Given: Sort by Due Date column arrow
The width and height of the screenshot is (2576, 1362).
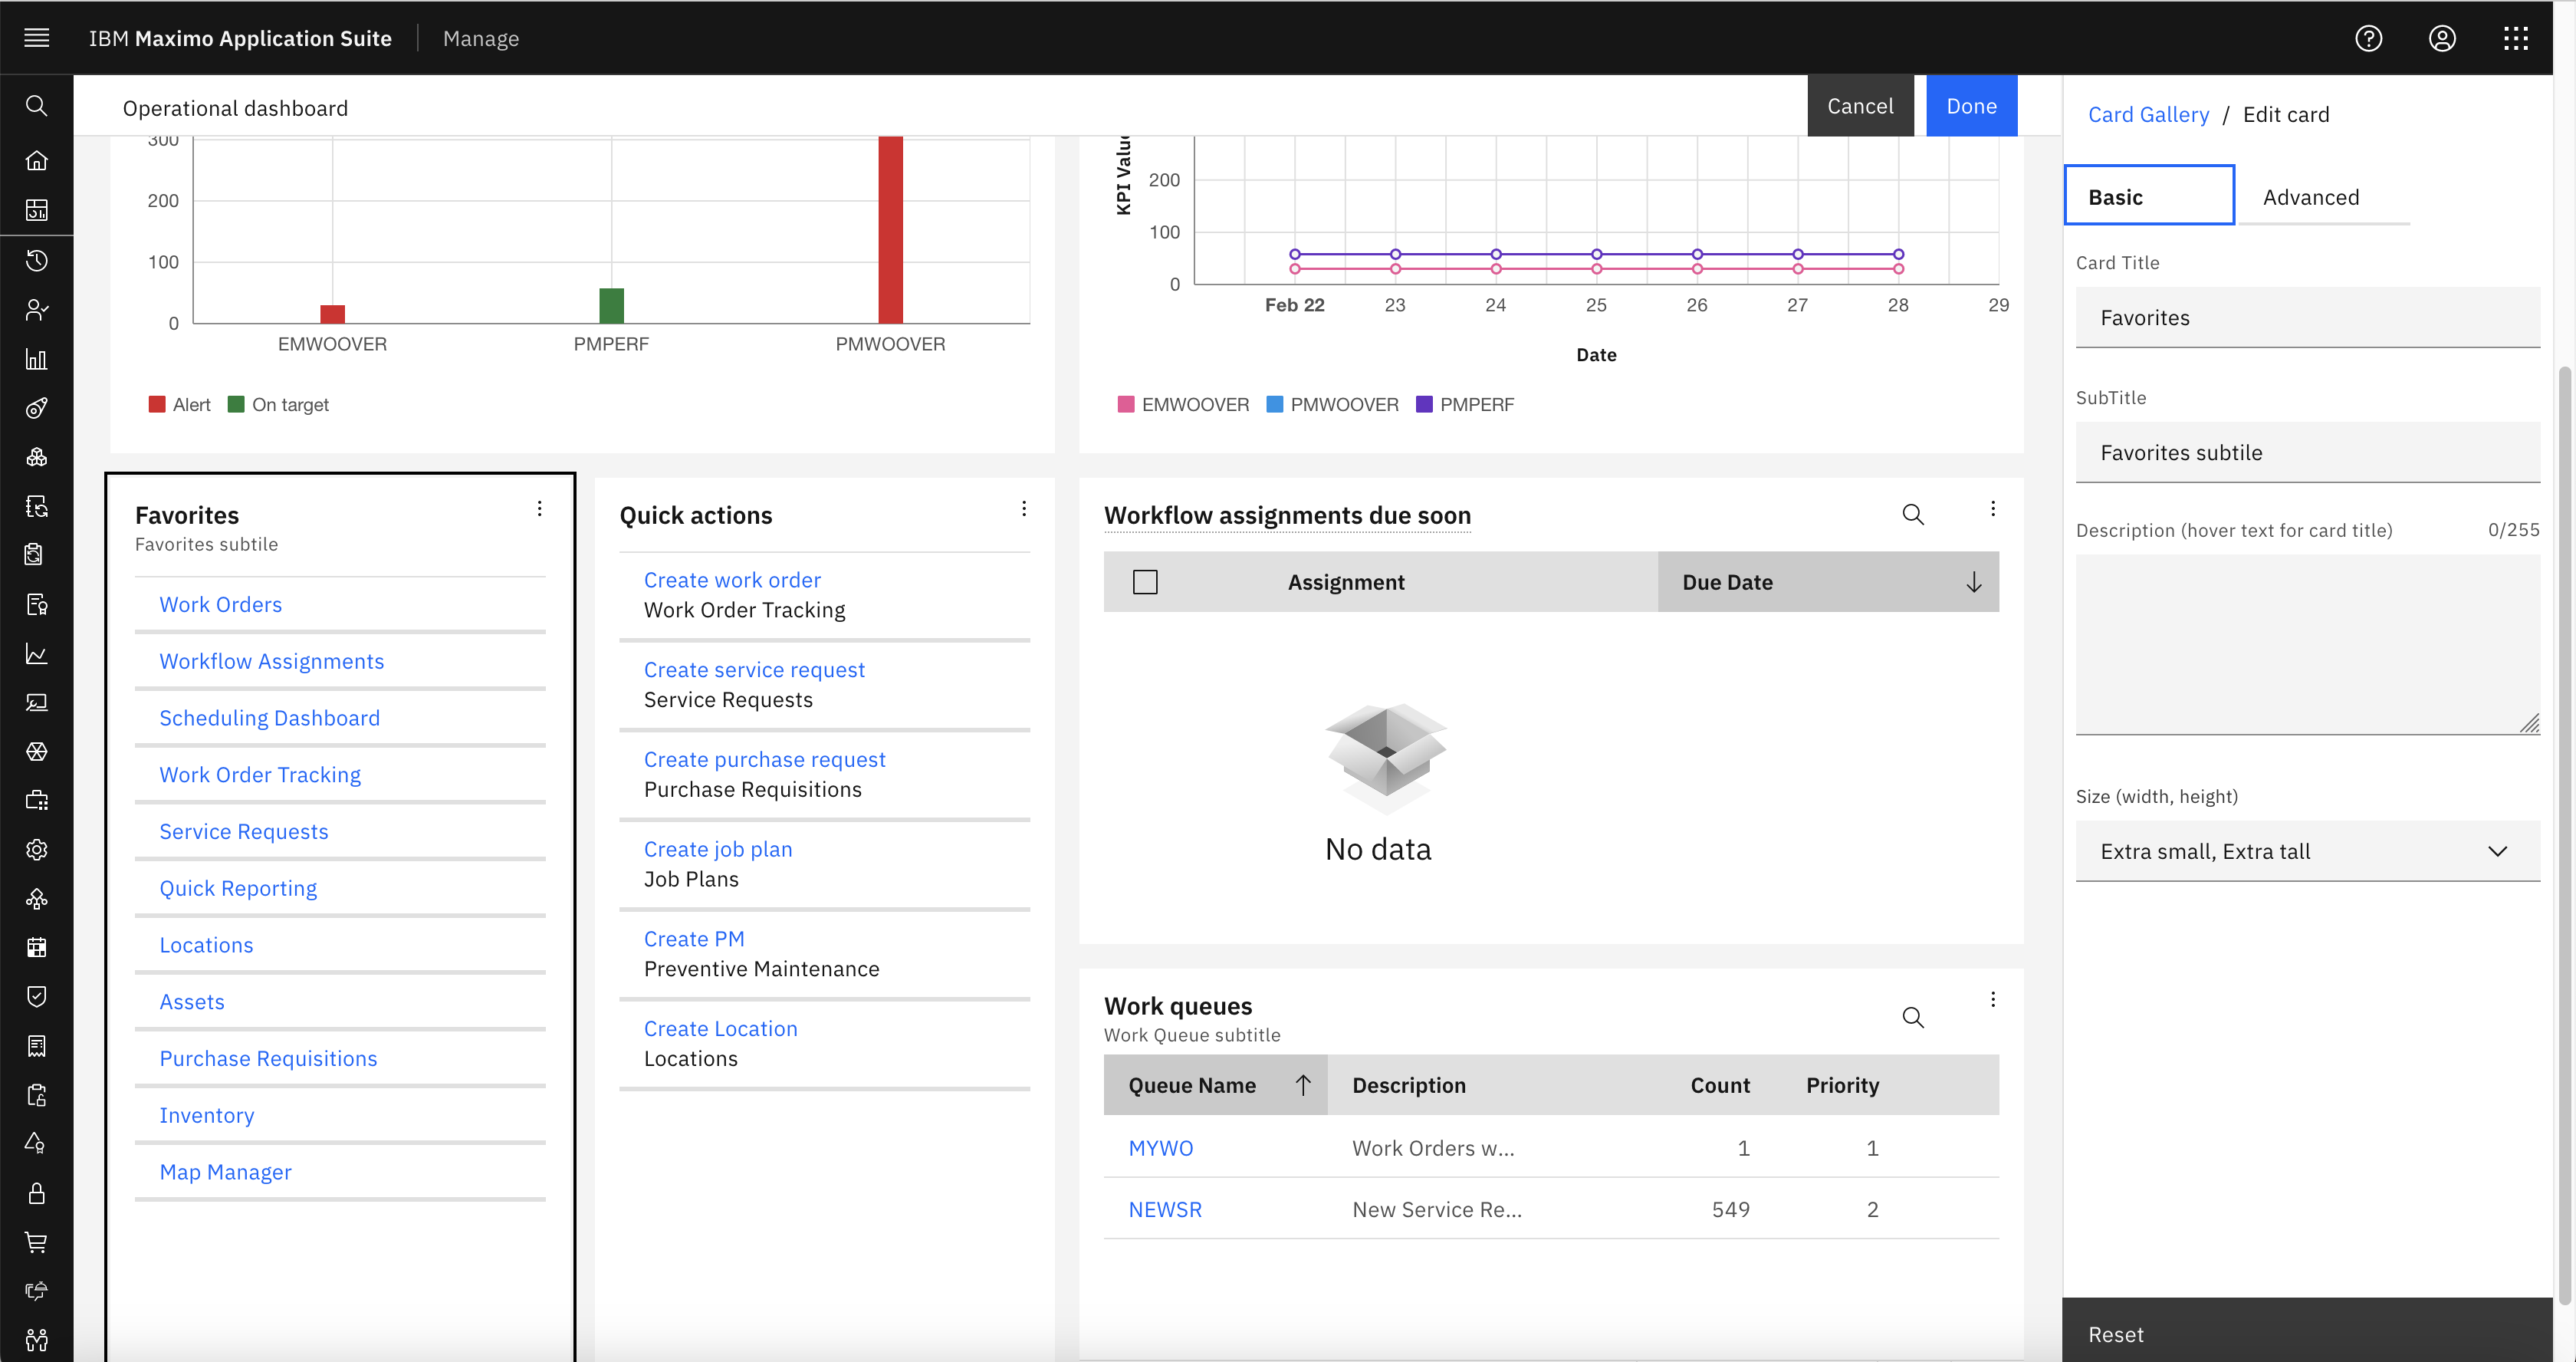Looking at the screenshot, I should (1973, 582).
